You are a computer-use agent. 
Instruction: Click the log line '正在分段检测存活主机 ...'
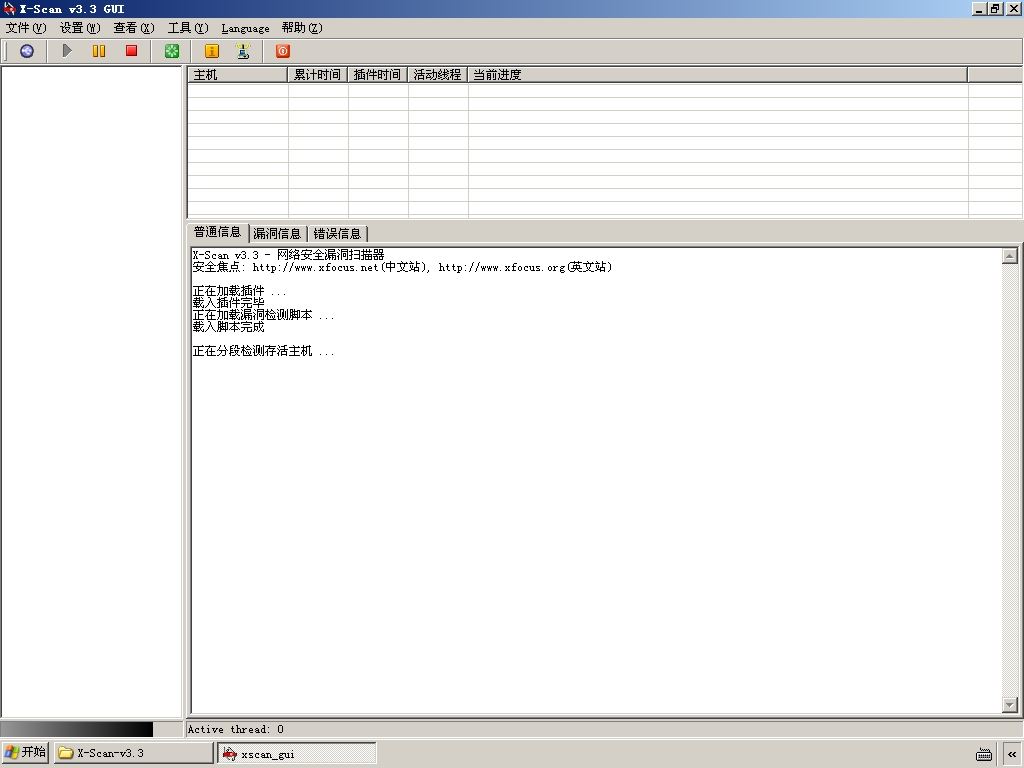(263, 351)
